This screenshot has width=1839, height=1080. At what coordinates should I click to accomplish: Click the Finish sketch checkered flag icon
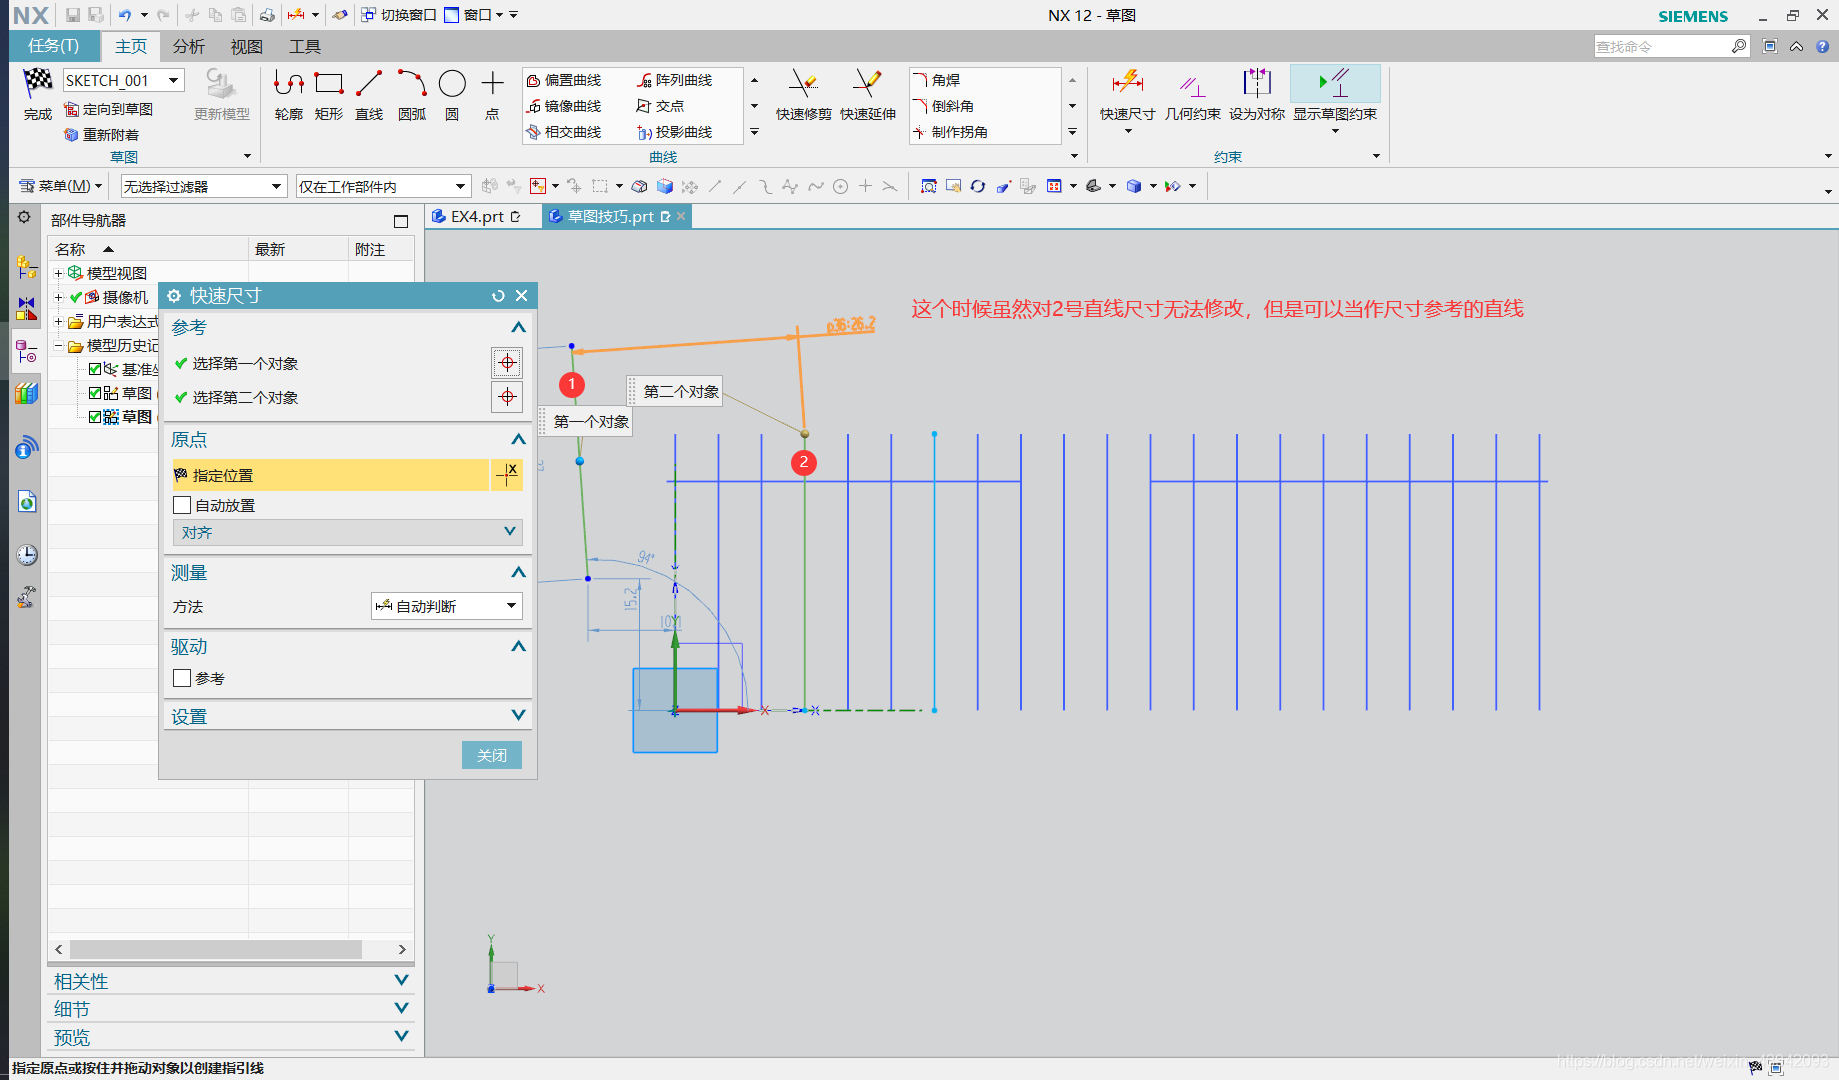[x=38, y=82]
